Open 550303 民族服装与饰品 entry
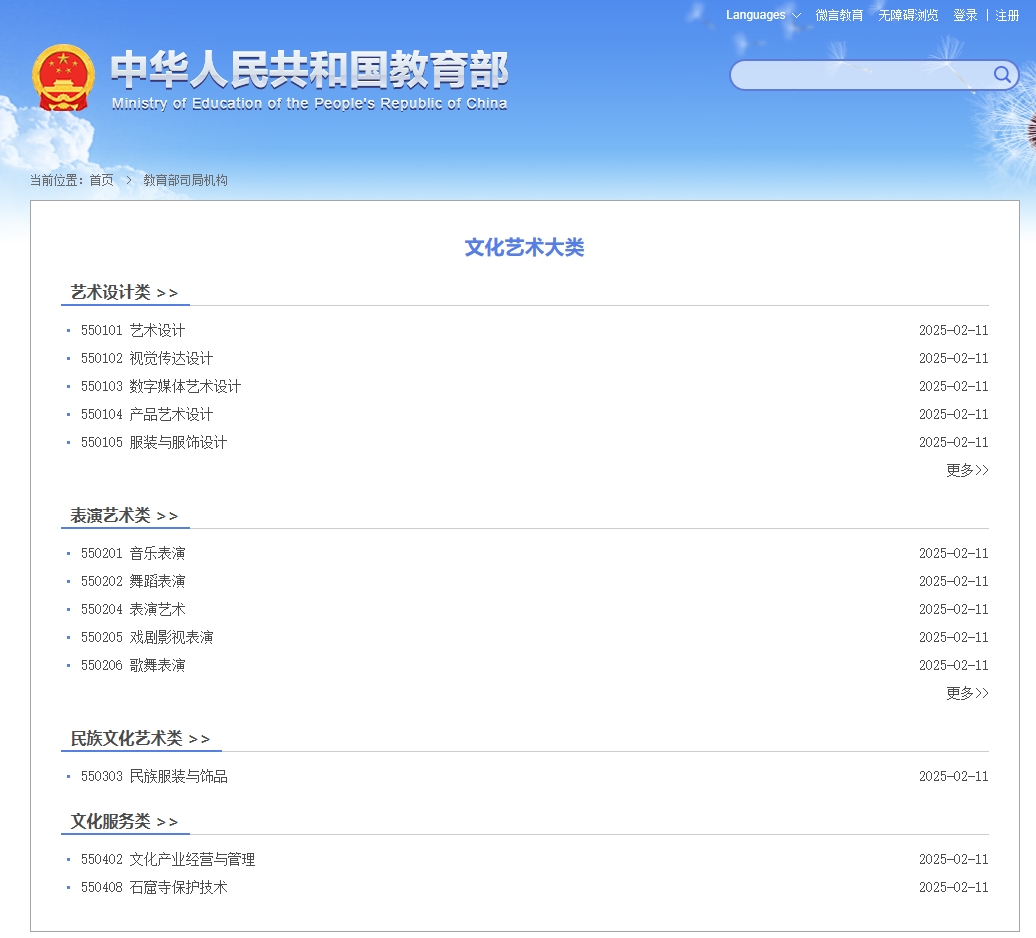The image size is (1036, 938). 154,776
